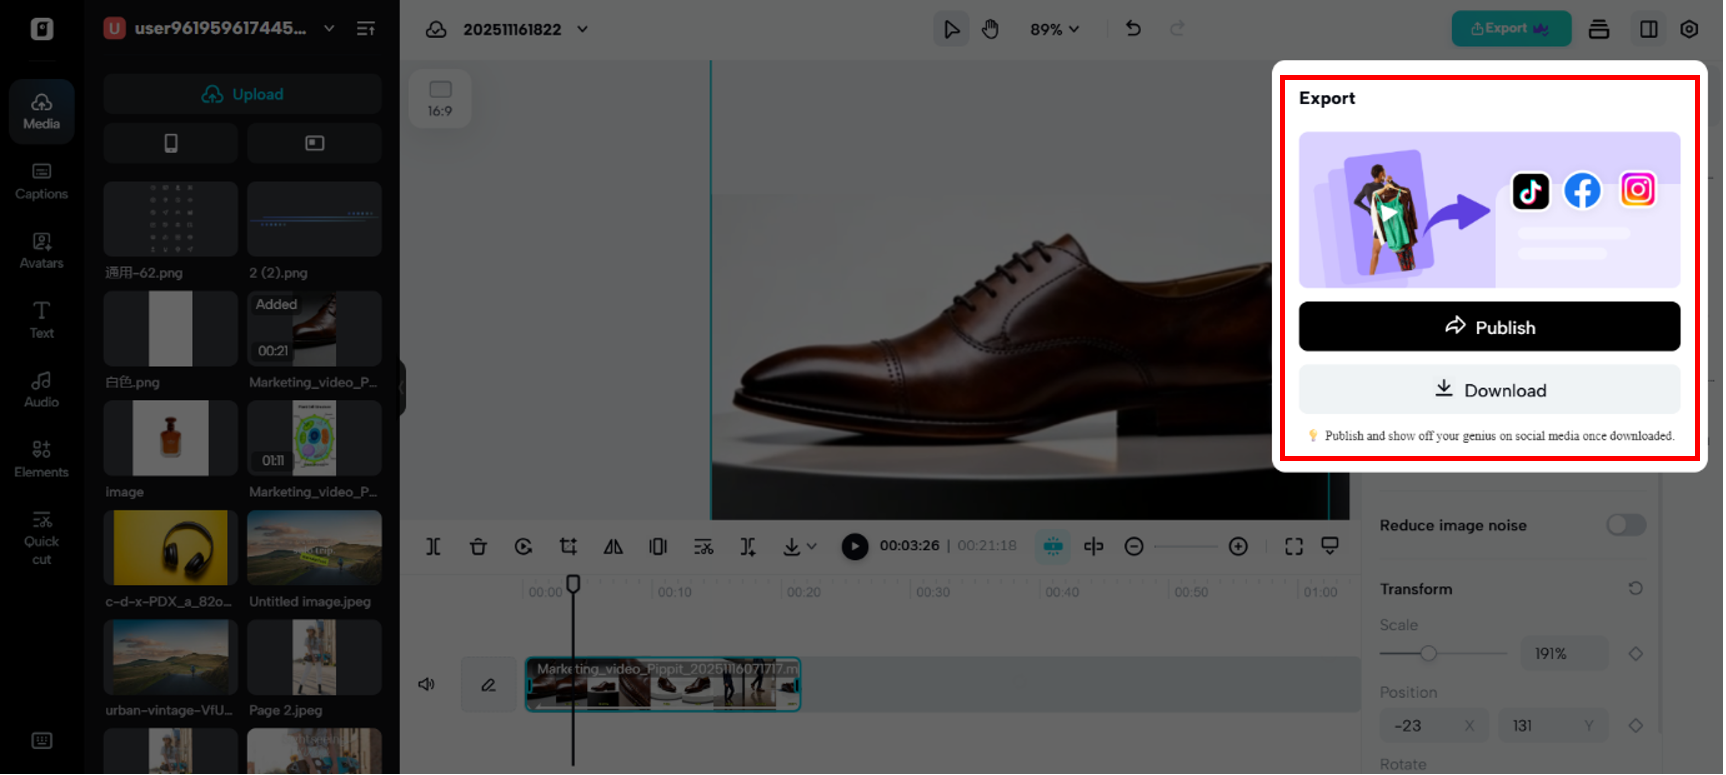The width and height of the screenshot is (1726, 775).
Task: Mute the timeline track audio
Action: (426, 685)
